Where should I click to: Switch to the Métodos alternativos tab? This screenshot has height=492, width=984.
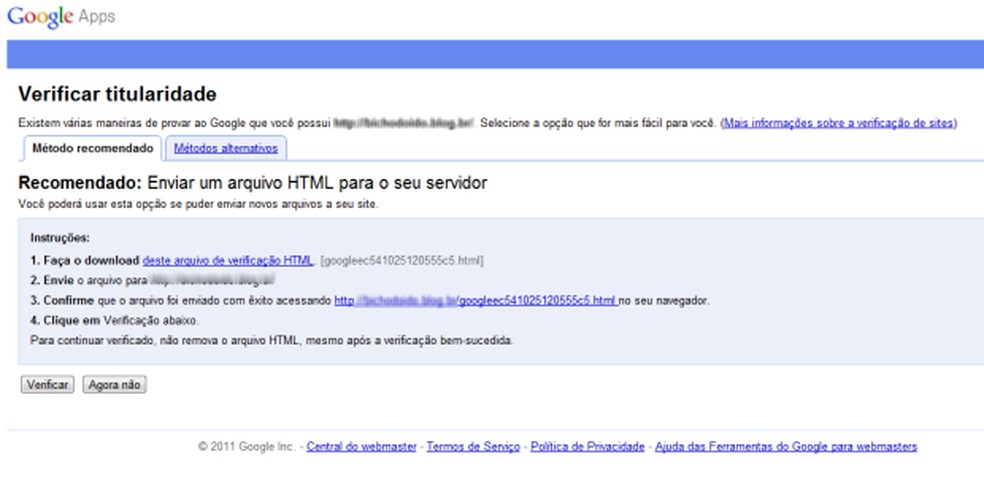click(226, 149)
